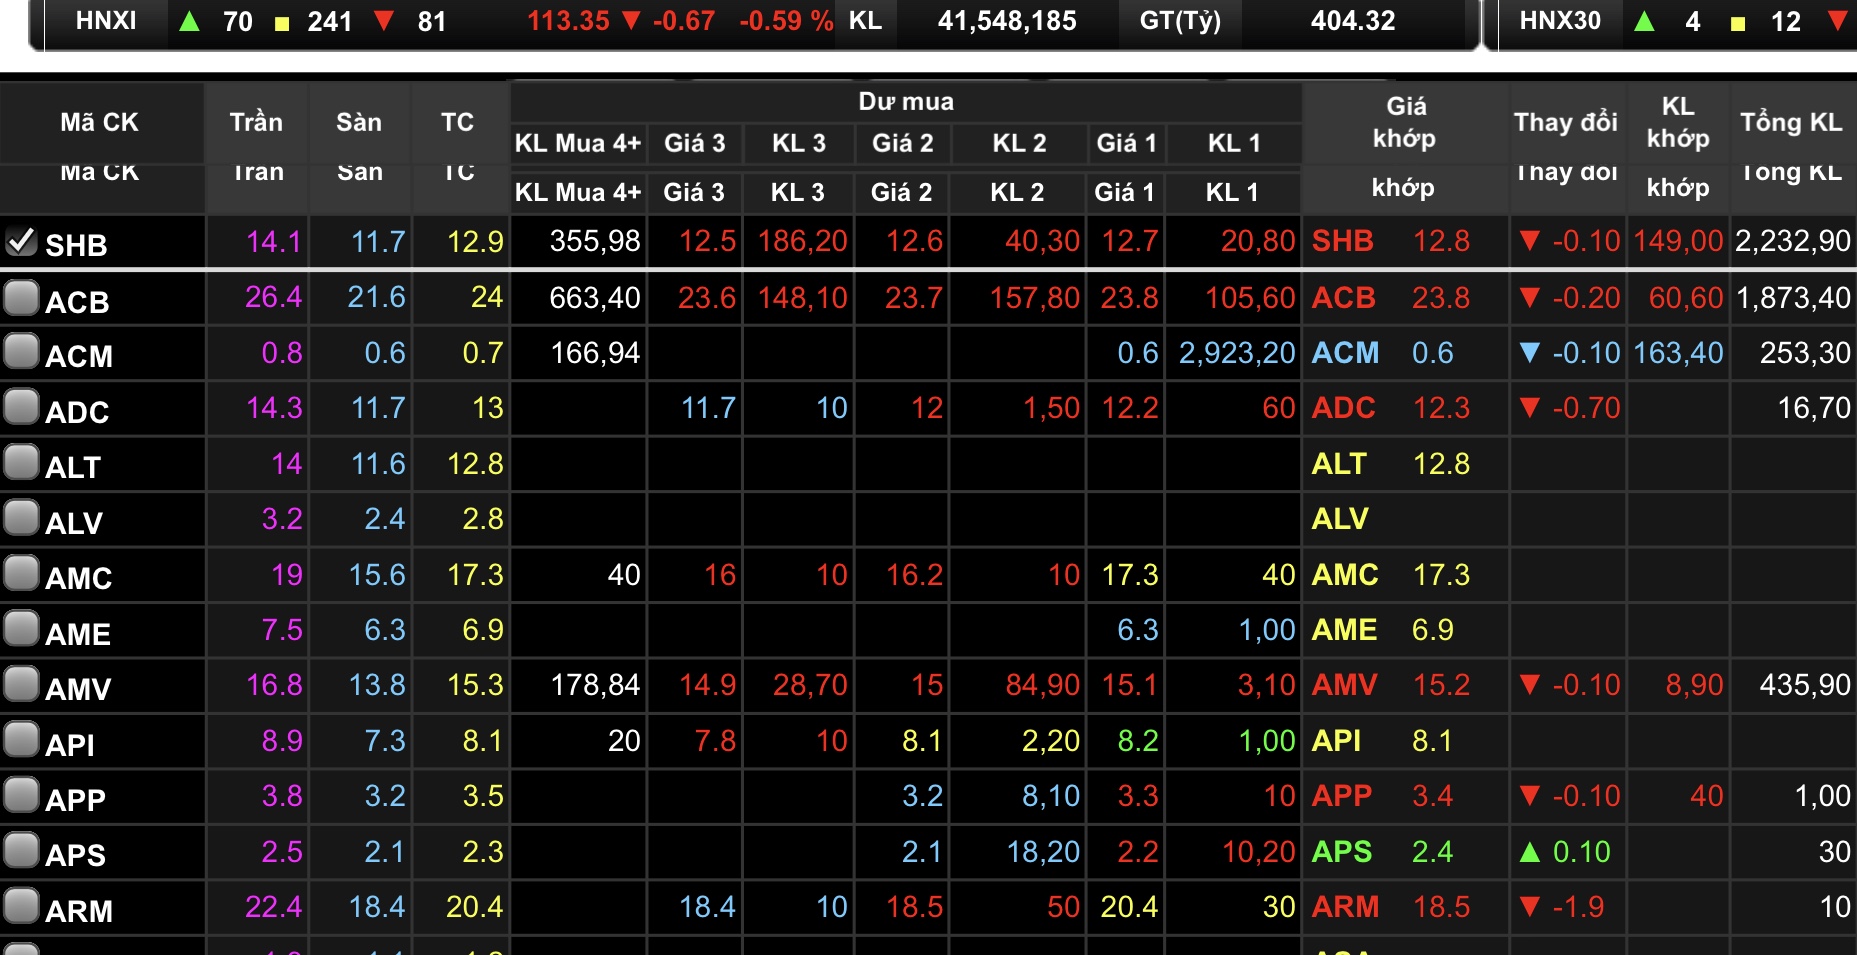The height and width of the screenshot is (955, 1857).
Task: Tick the AME row checkbox
Action: point(21,629)
